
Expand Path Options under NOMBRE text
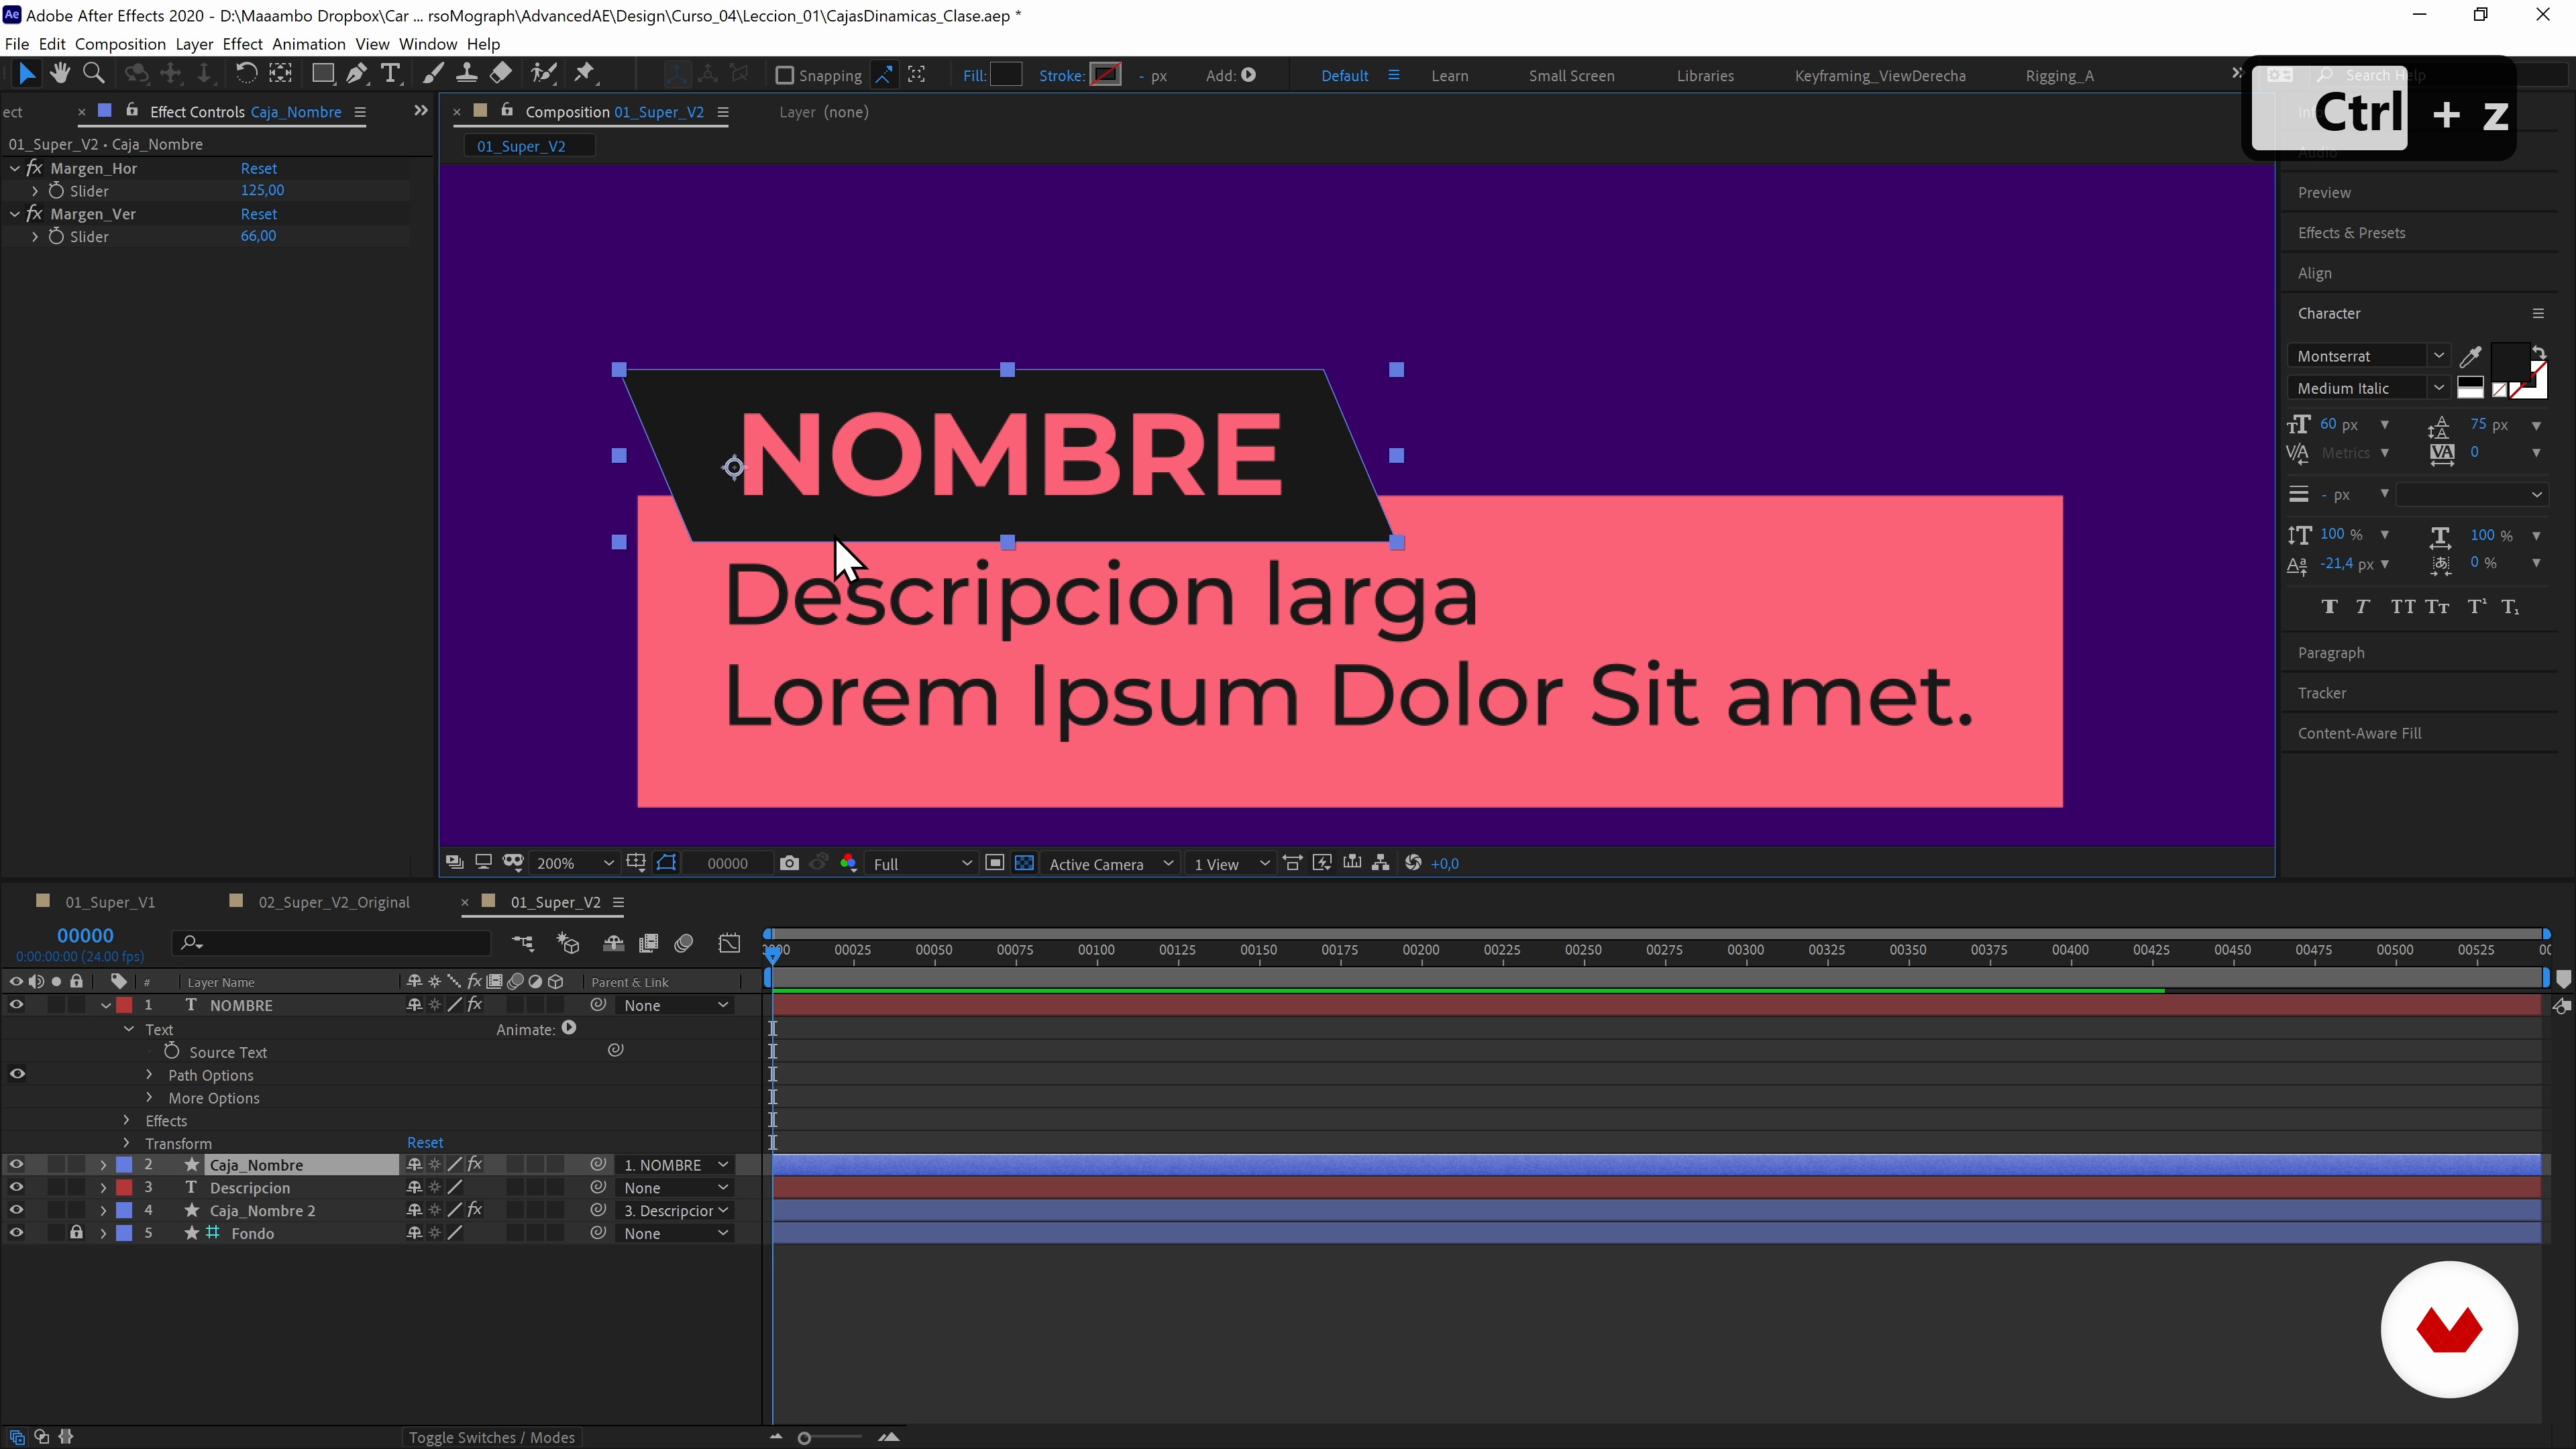149,1075
